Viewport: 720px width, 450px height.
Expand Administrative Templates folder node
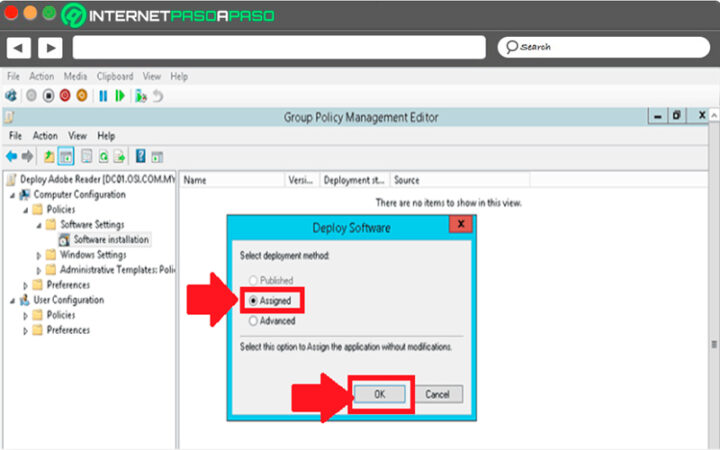click(40, 270)
